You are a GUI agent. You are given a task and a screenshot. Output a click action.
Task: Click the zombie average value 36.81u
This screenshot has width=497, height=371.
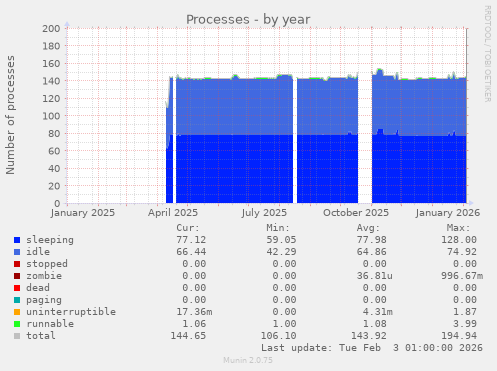point(375,276)
